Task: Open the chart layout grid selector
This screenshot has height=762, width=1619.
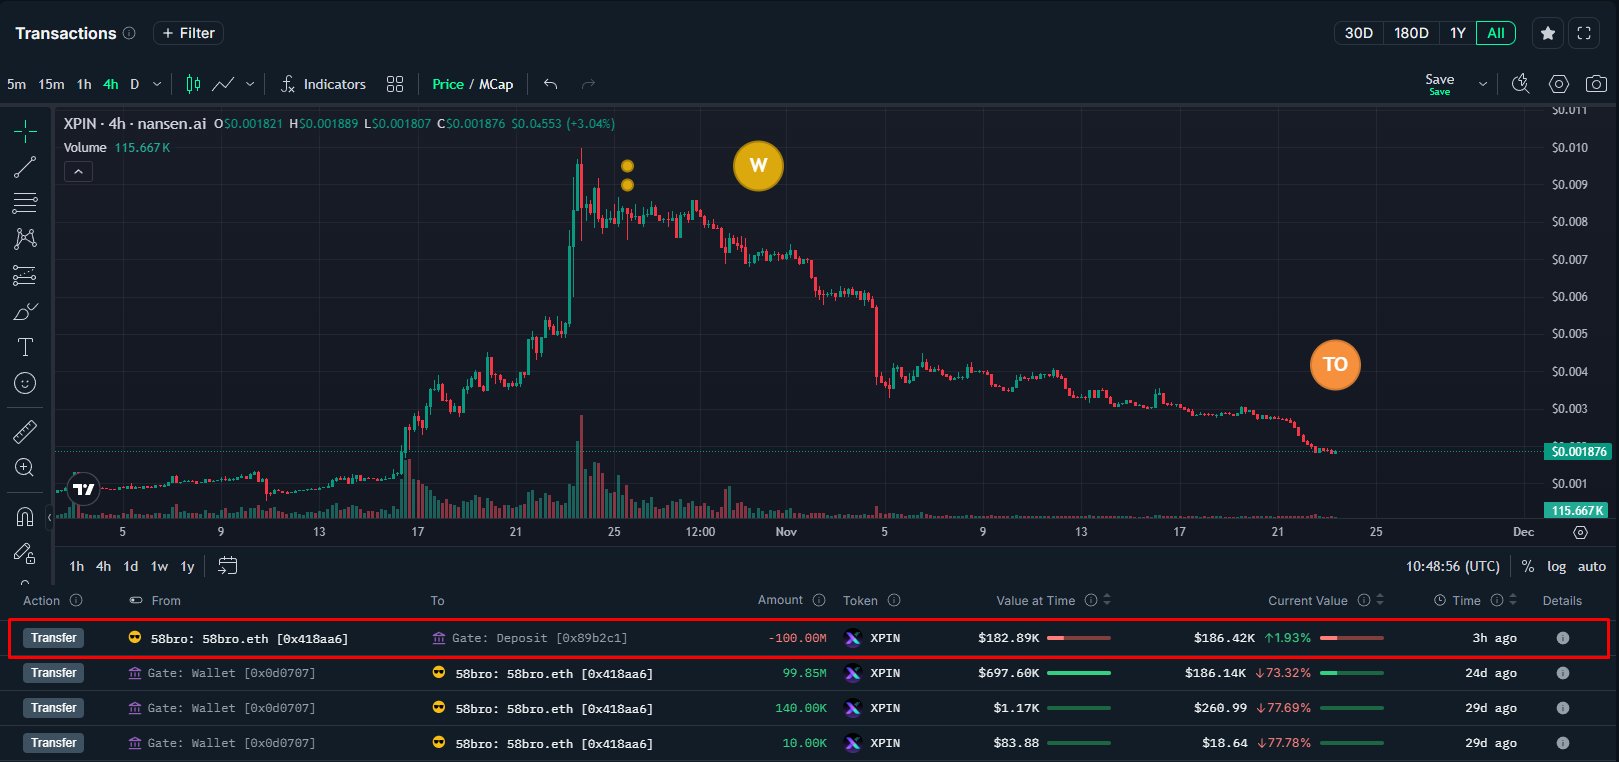Action: [x=395, y=84]
